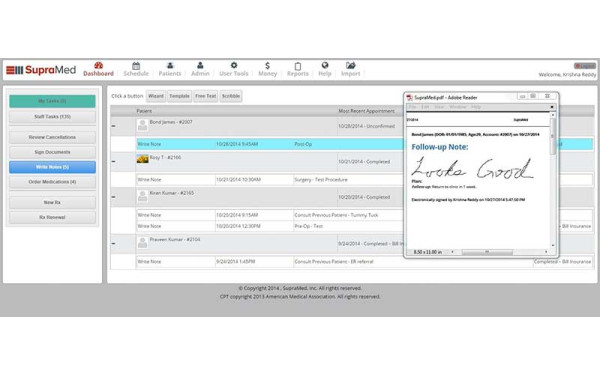Select the Staff Tasks sidebar item
The width and height of the screenshot is (600, 375).
52,117
